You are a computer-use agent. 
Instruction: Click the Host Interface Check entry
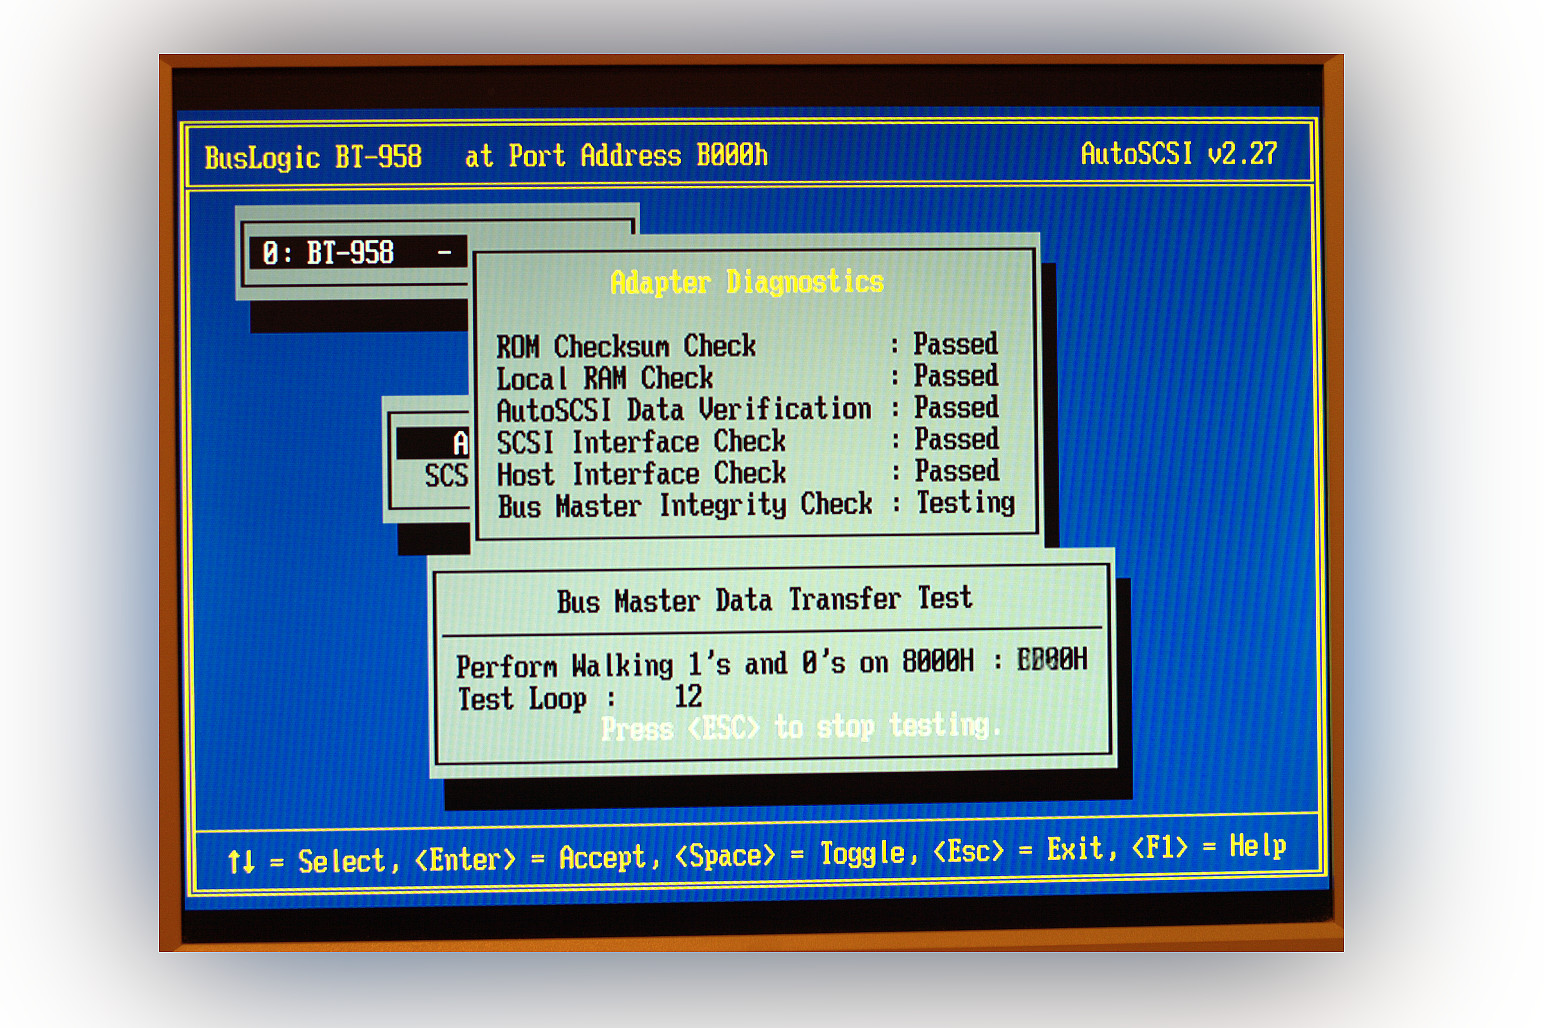click(x=641, y=473)
